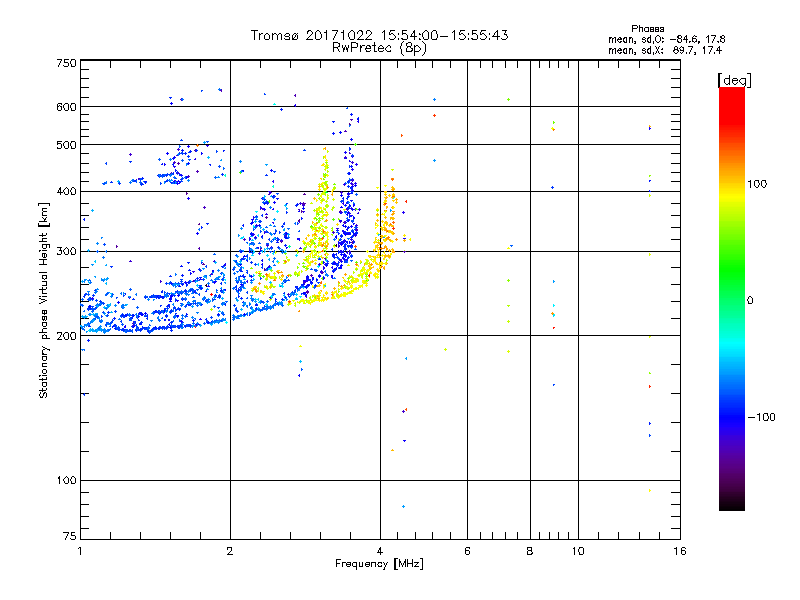The width and height of the screenshot is (800, 600).
Task: Select the "mean, sd,O: -84.6, 17.8" line
Action: [666, 39]
